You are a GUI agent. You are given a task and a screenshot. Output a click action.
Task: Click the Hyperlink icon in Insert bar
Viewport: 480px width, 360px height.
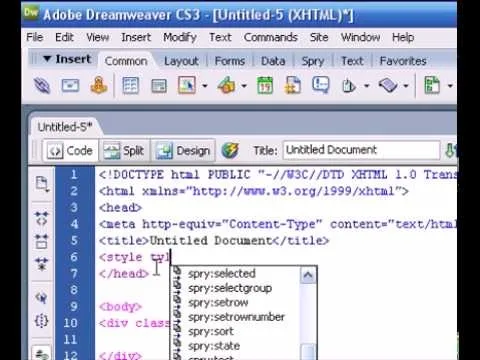pos(42,86)
